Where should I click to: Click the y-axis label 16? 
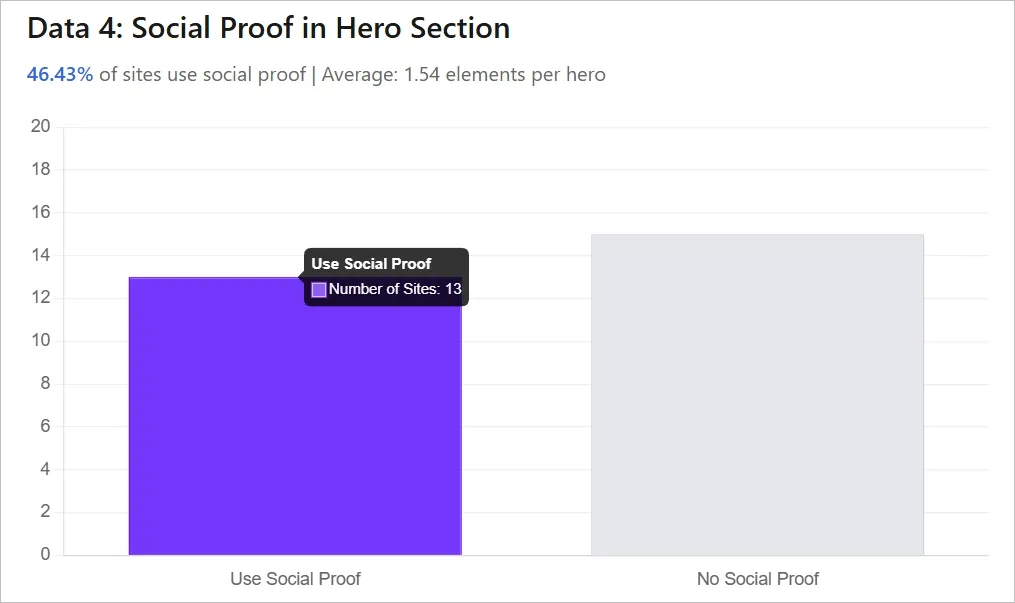click(x=41, y=212)
